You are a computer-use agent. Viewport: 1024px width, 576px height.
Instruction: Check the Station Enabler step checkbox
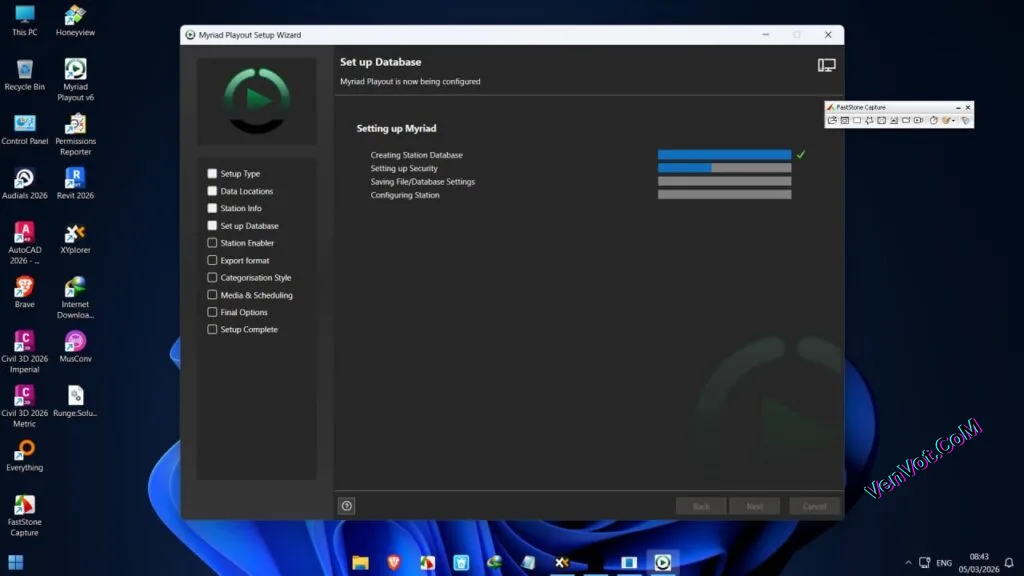(211, 242)
